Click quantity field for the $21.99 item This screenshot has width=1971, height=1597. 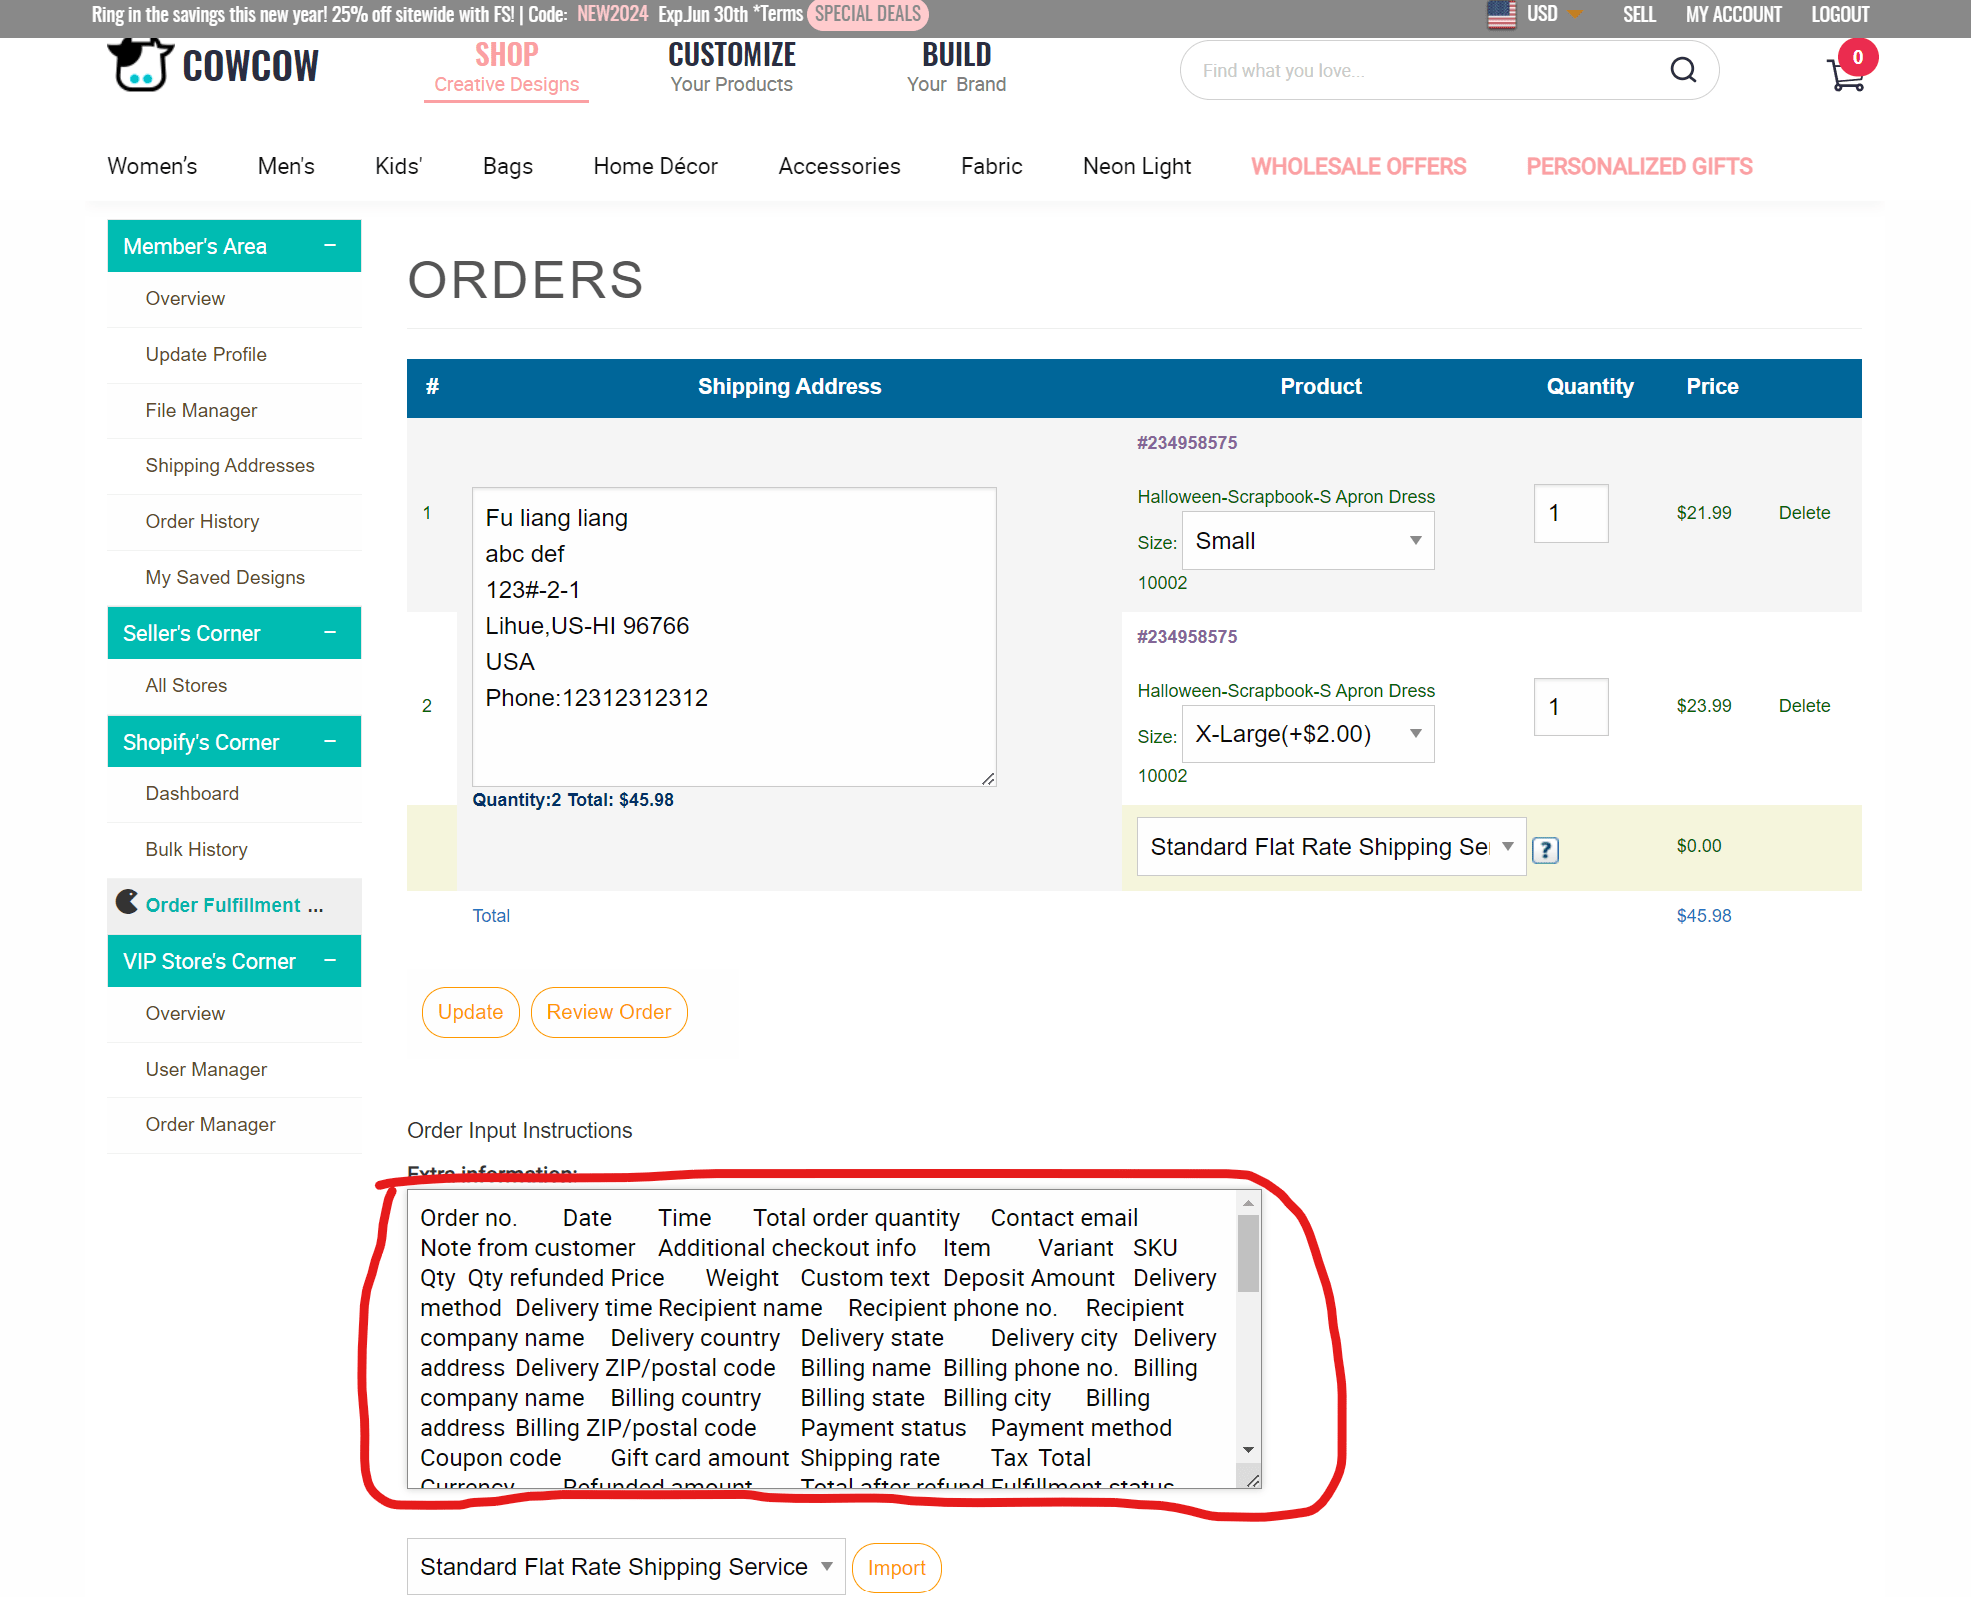tap(1571, 514)
